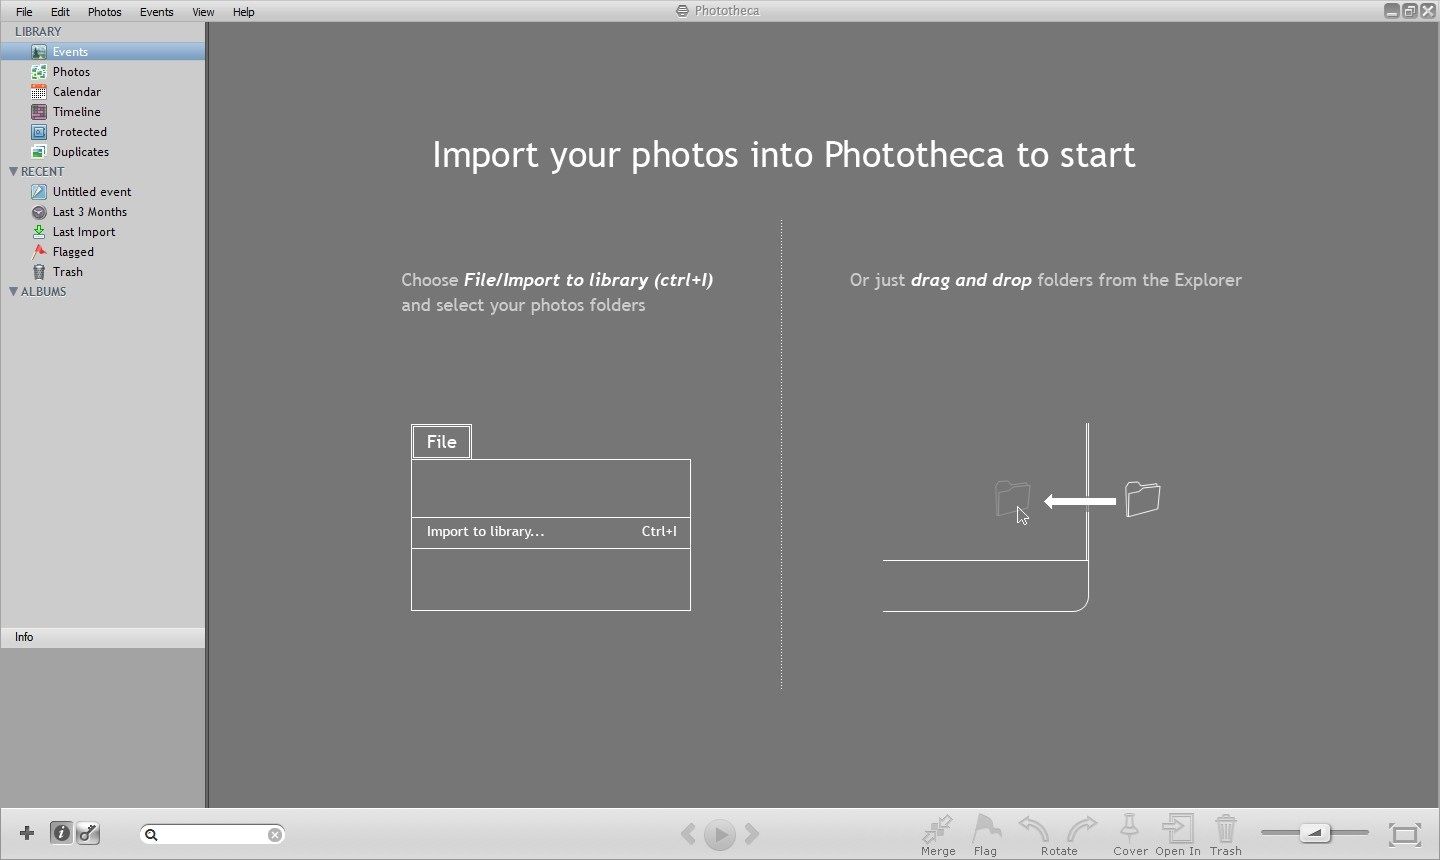Viewport: 1440px width, 860px height.
Task: Open the Help menu
Action: pyautogui.click(x=243, y=12)
